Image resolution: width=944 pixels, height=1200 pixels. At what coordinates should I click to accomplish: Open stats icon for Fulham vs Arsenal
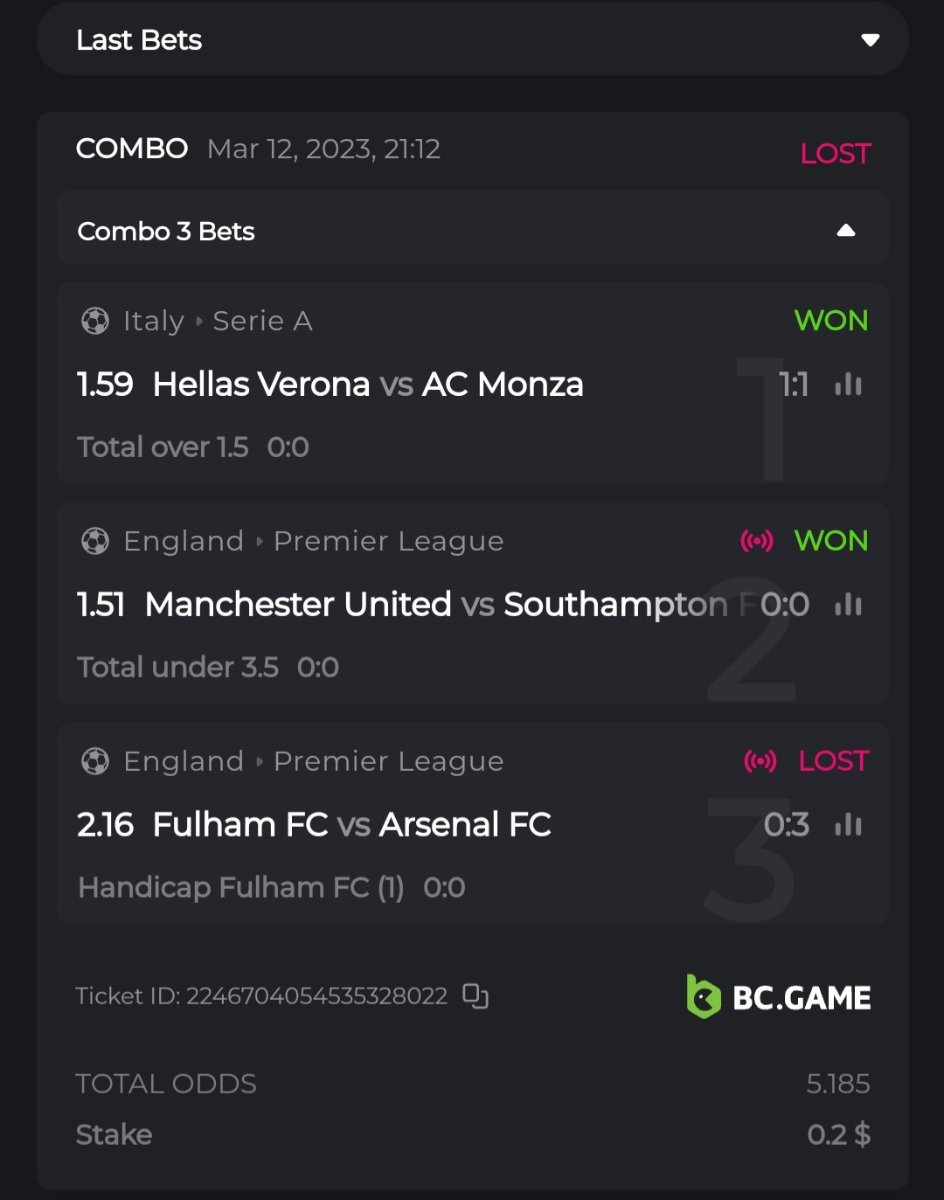pyautogui.click(x=848, y=824)
